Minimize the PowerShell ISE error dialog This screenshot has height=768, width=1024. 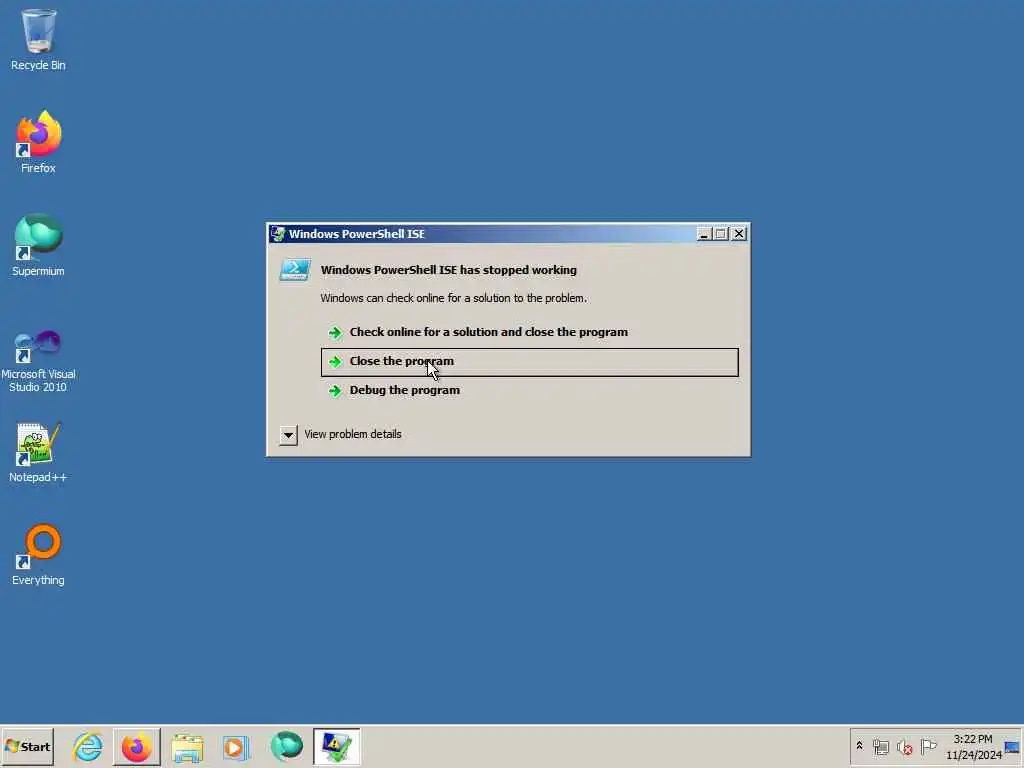[x=703, y=234]
